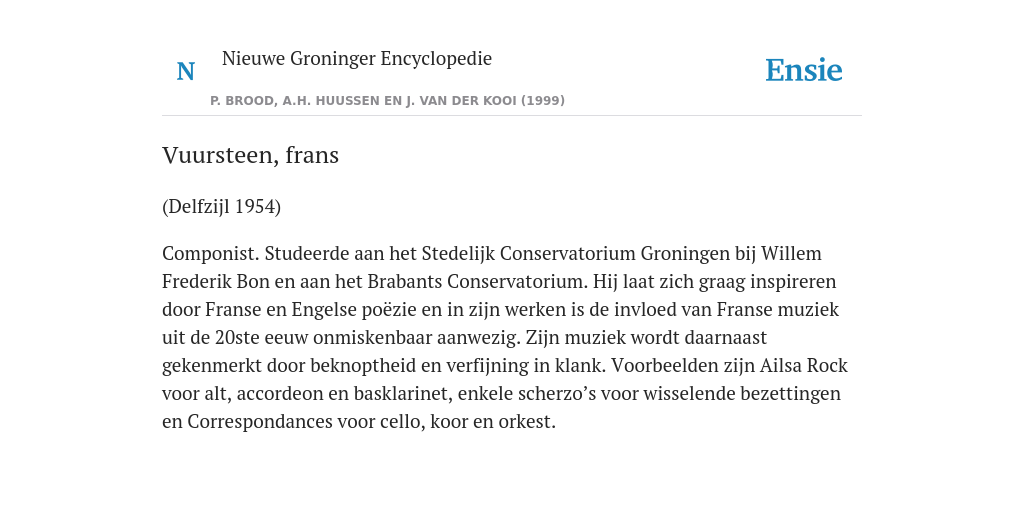1024x512 pixels.
Task: Open the Ensie logo link
Action: click(x=804, y=70)
